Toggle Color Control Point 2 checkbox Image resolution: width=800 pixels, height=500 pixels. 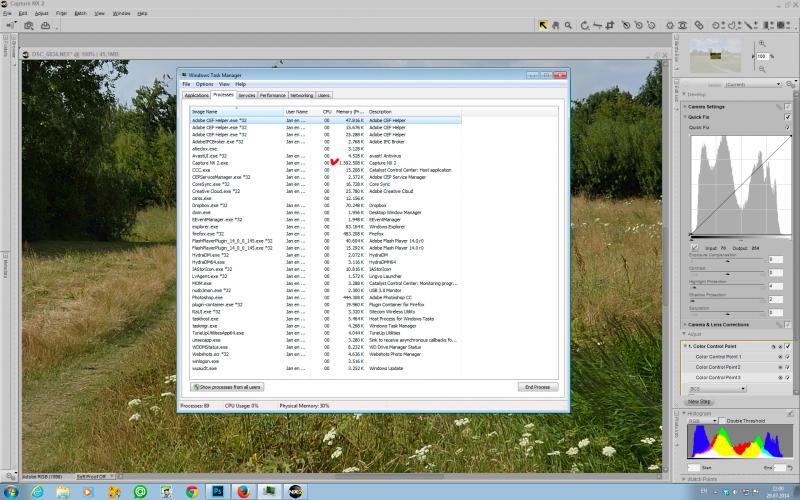[788, 367]
